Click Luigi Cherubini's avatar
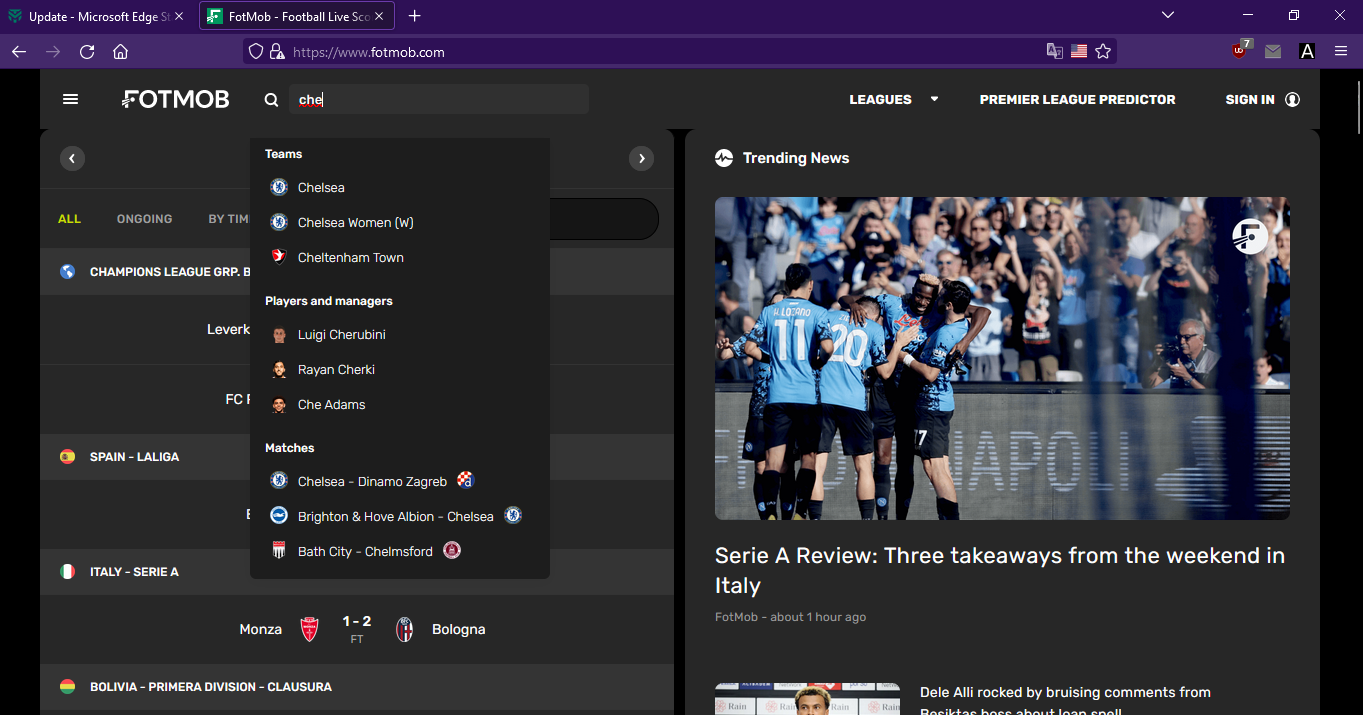This screenshot has height=715, width=1363. pyautogui.click(x=279, y=335)
